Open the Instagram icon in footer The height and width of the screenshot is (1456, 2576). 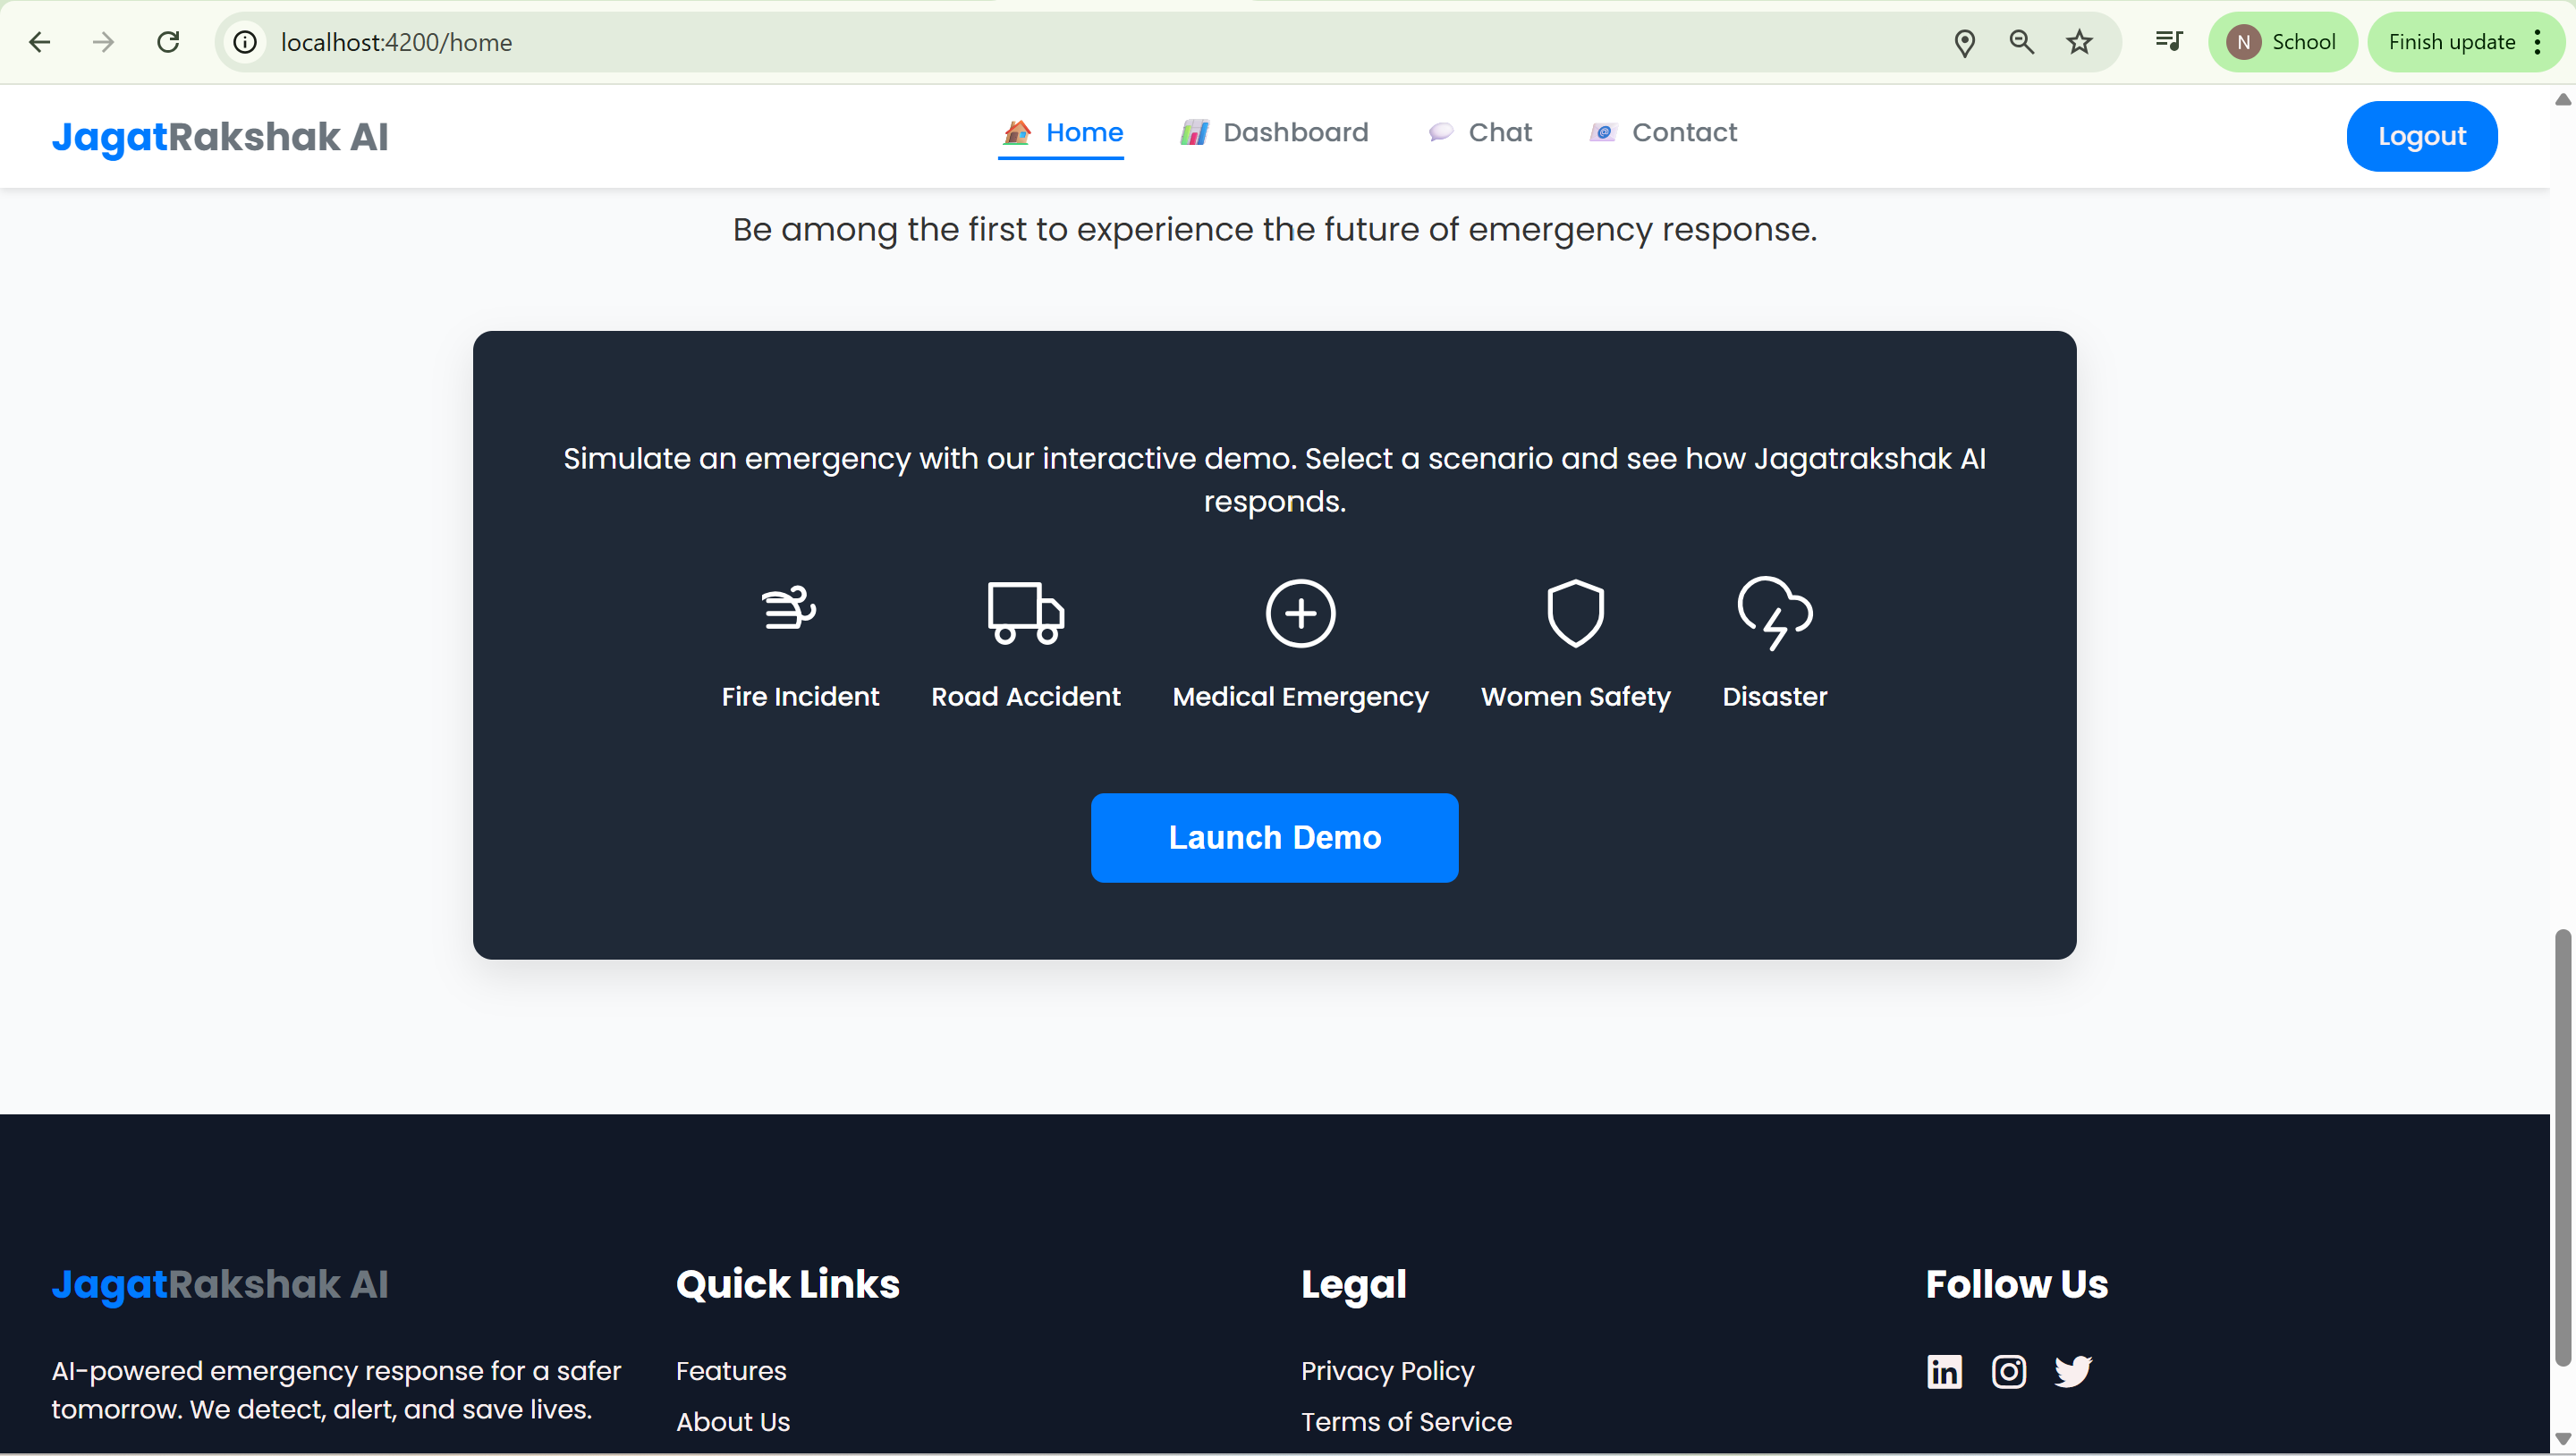tap(2008, 1371)
